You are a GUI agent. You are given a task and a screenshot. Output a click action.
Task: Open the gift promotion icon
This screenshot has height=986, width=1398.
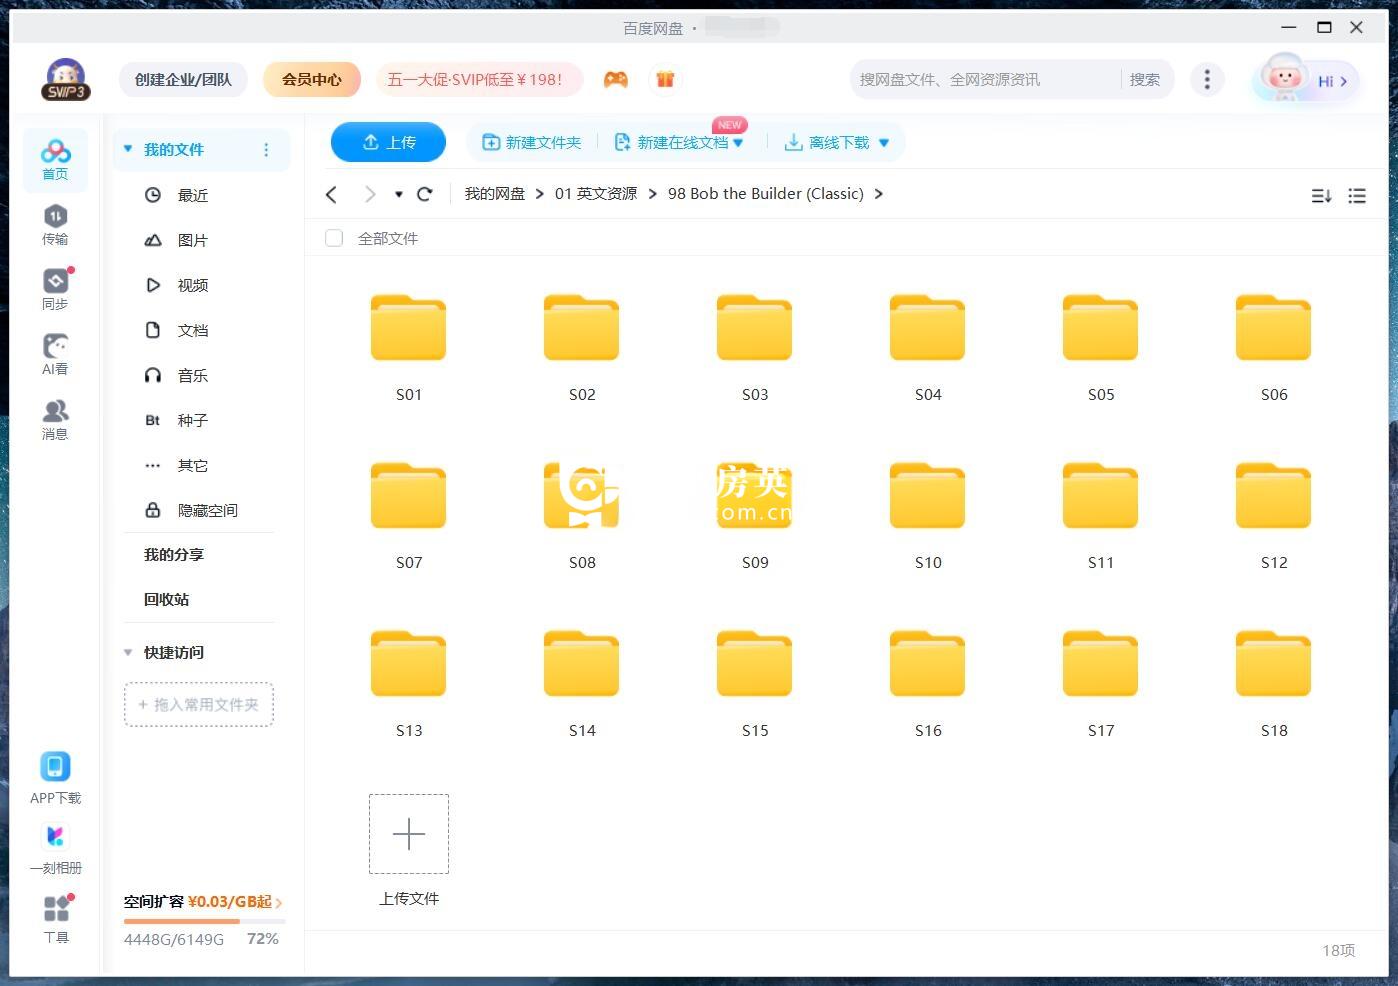coord(665,79)
